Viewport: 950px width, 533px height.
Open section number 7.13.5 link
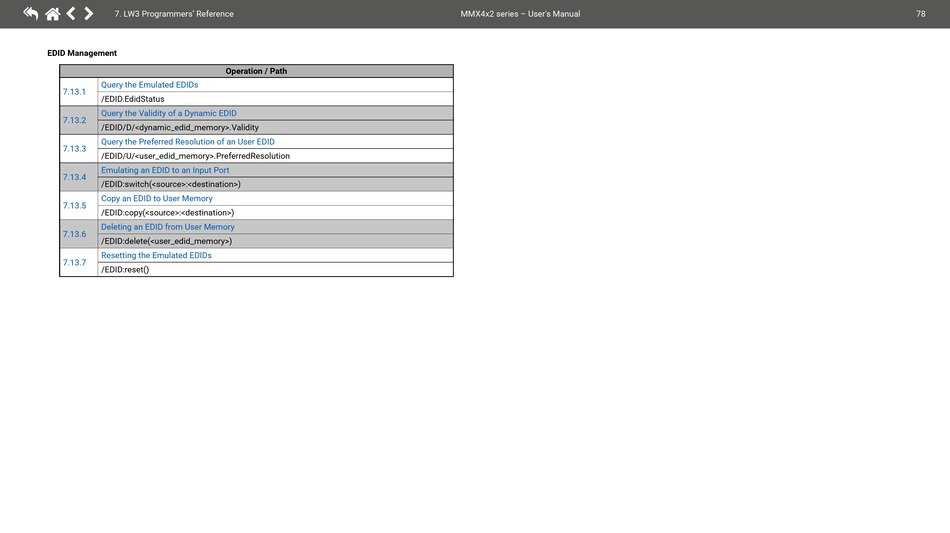point(75,206)
